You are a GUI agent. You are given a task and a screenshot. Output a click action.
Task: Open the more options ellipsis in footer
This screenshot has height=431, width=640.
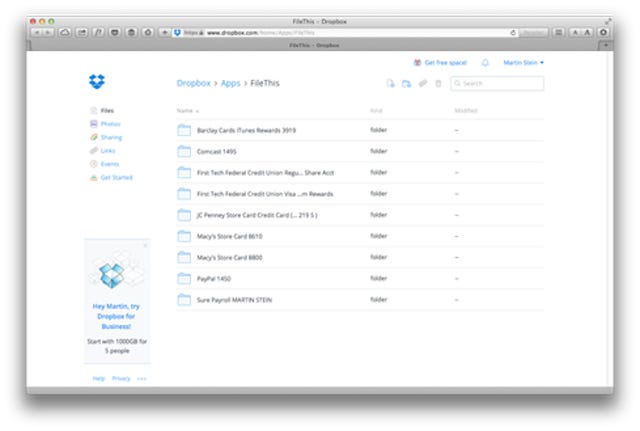[x=142, y=379]
